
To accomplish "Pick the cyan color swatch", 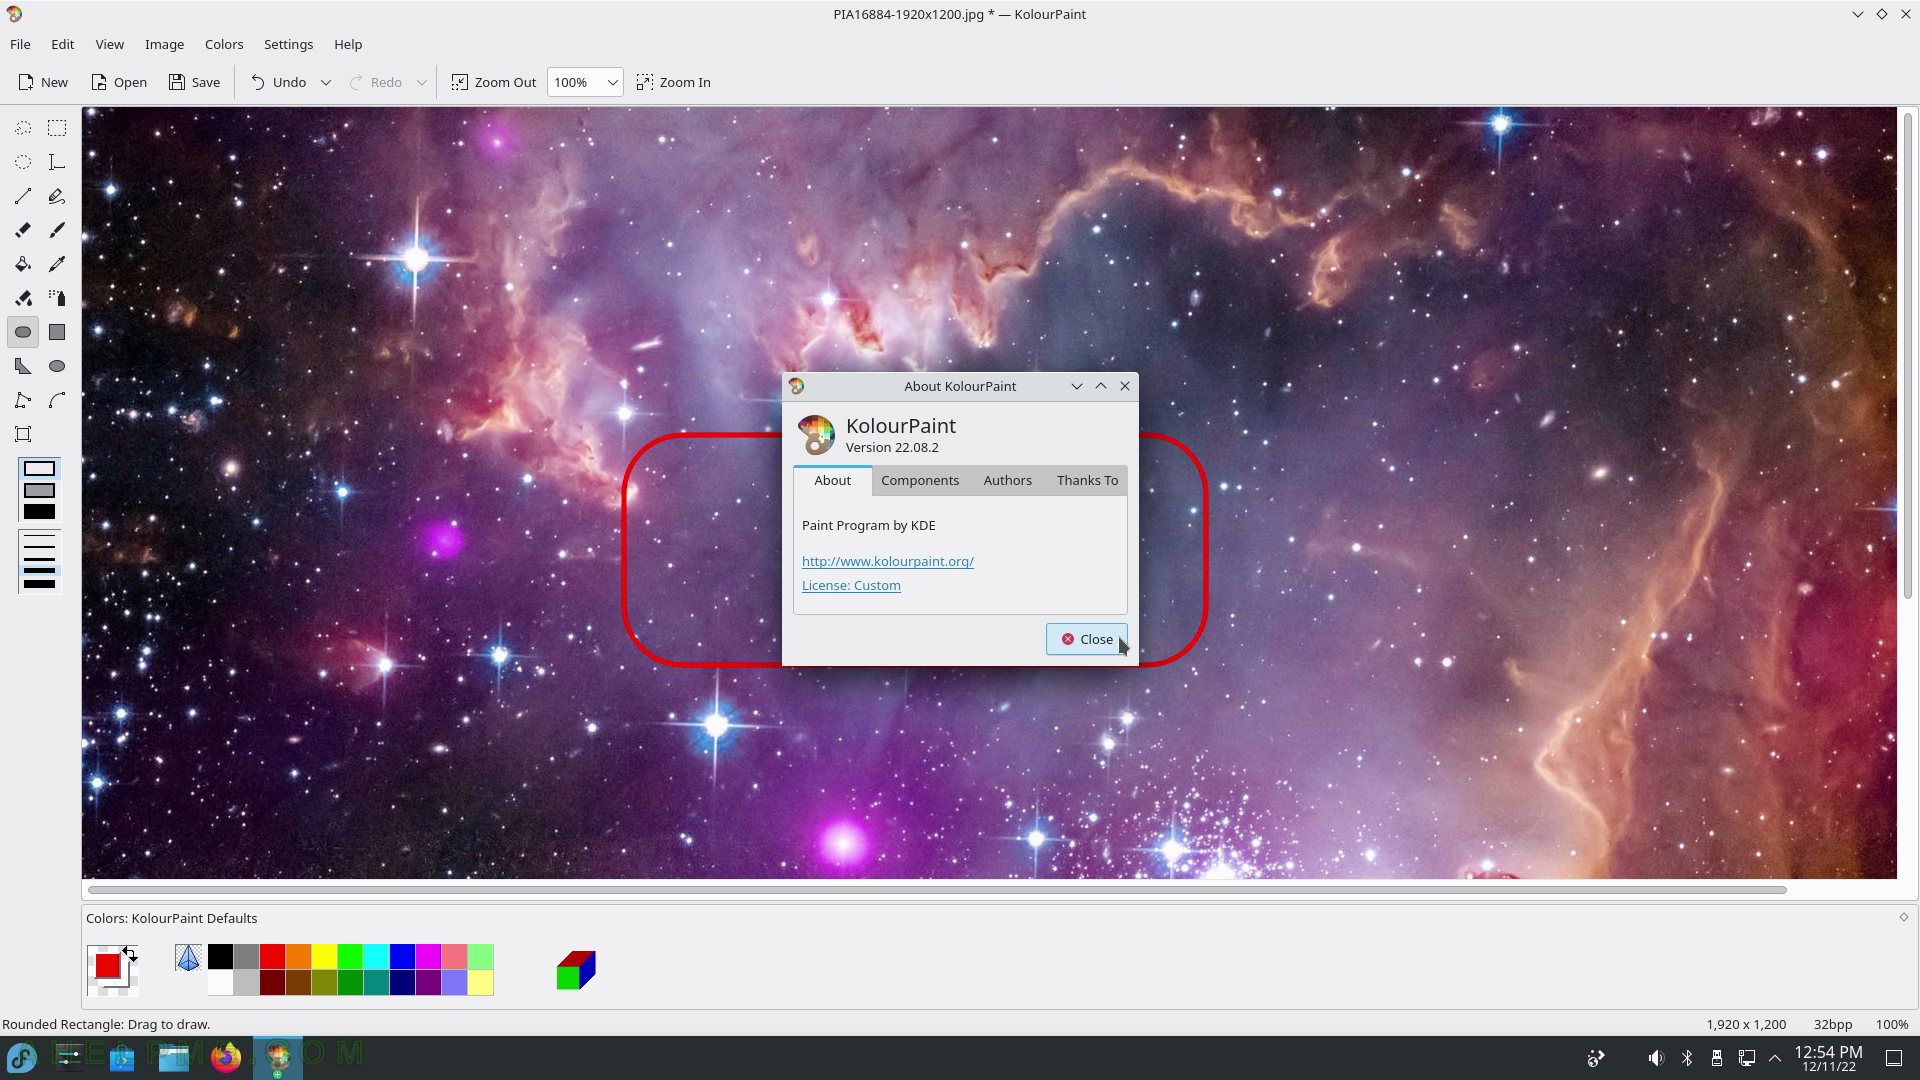I will click(x=376, y=957).
